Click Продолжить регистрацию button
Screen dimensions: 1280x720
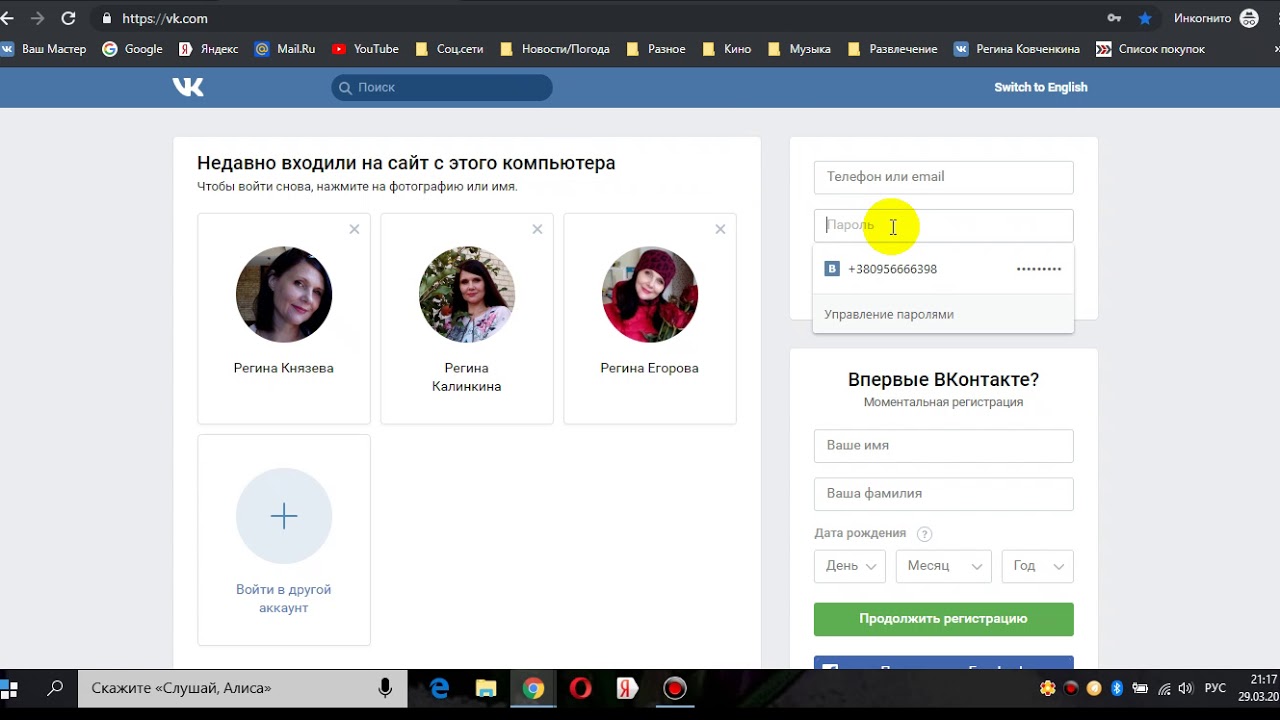coord(944,619)
